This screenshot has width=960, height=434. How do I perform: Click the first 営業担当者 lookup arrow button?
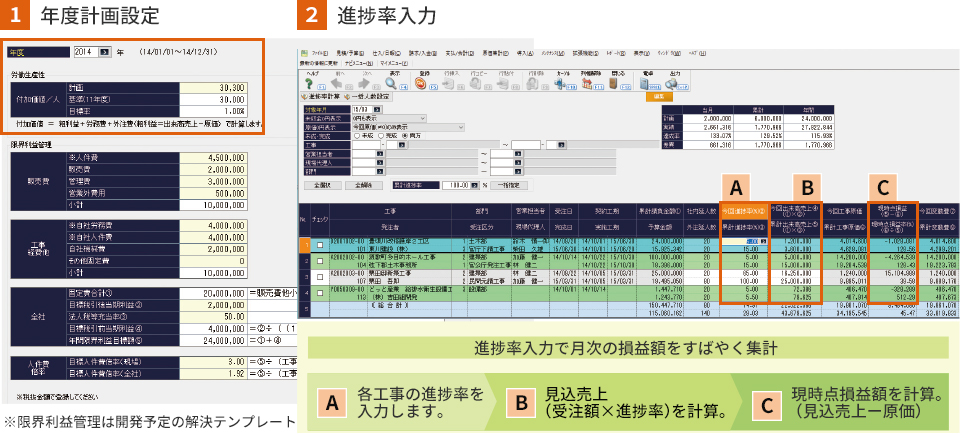[380, 154]
